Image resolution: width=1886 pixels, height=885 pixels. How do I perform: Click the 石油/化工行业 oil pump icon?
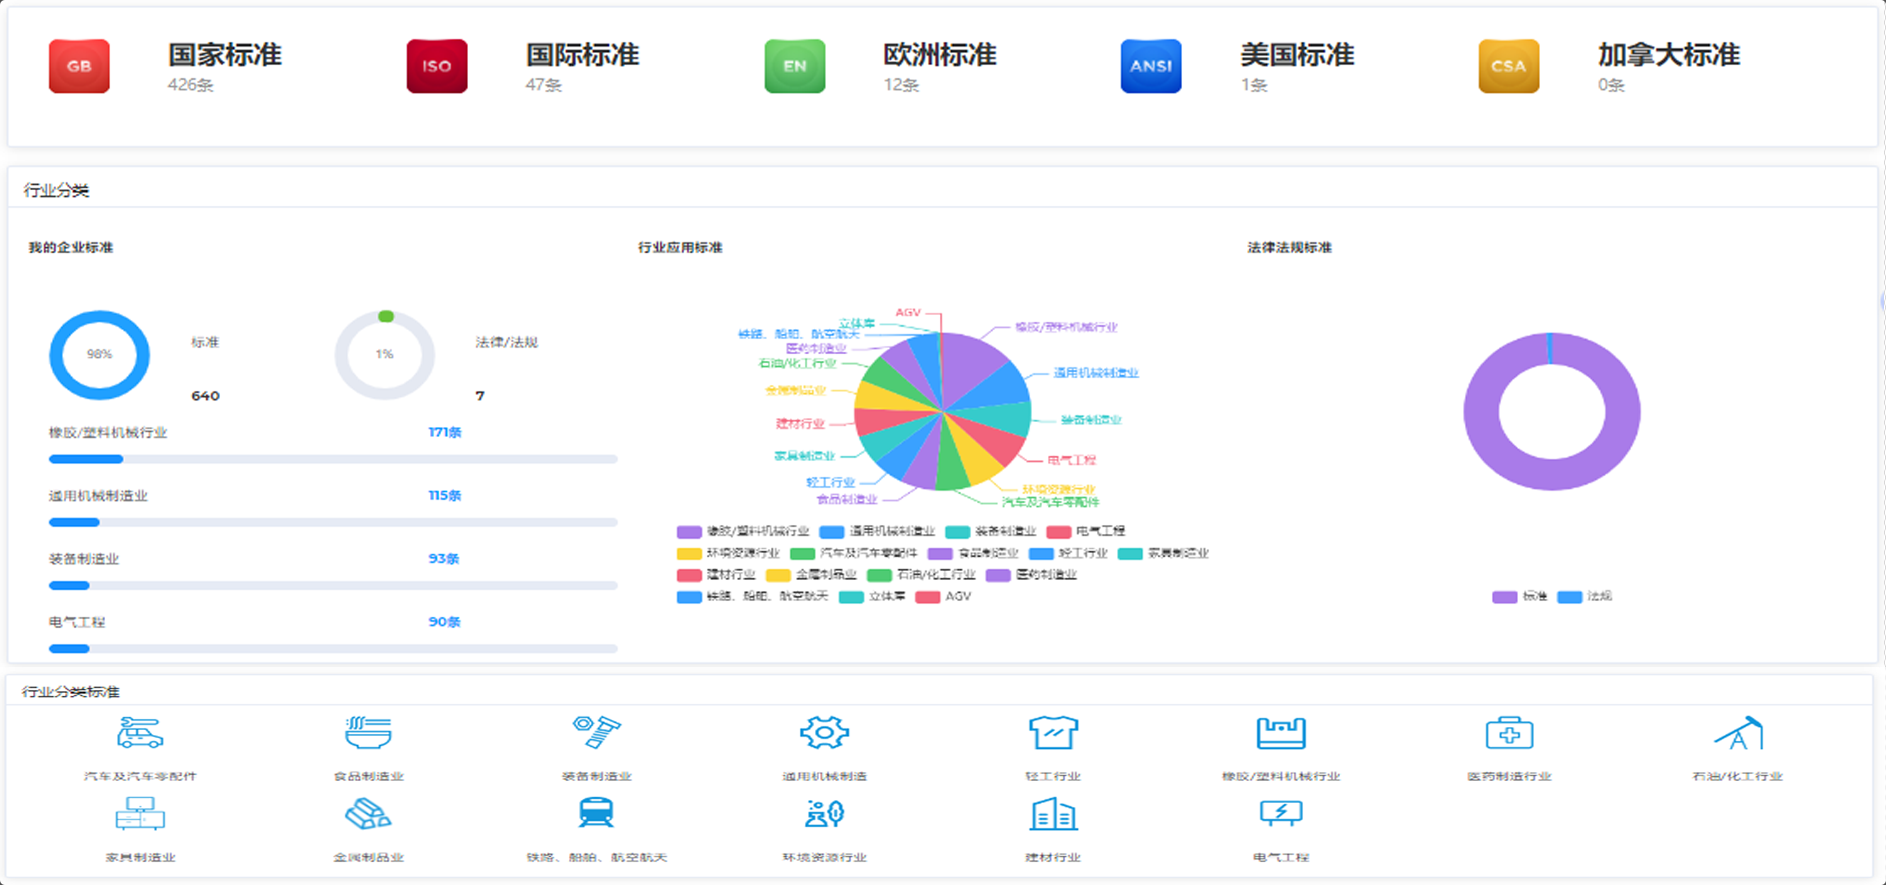(1737, 733)
